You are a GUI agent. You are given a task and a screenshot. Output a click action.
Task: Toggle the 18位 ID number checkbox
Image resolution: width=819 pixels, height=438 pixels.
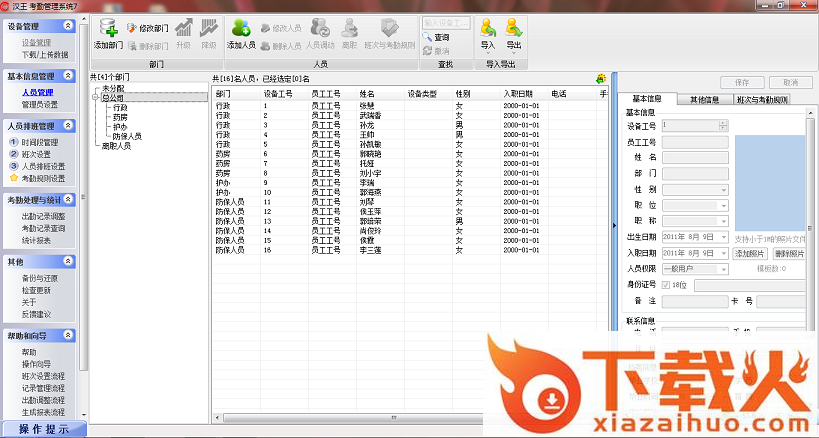(665, 285)
